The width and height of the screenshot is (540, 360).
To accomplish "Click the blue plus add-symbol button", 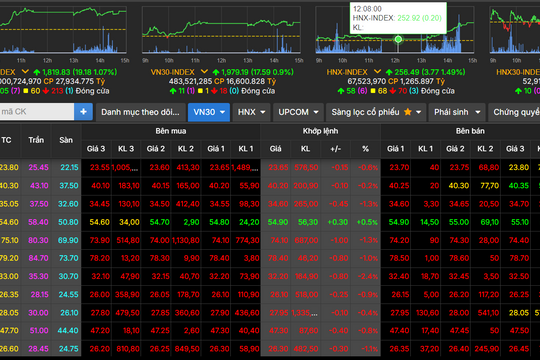I will 83,112.
